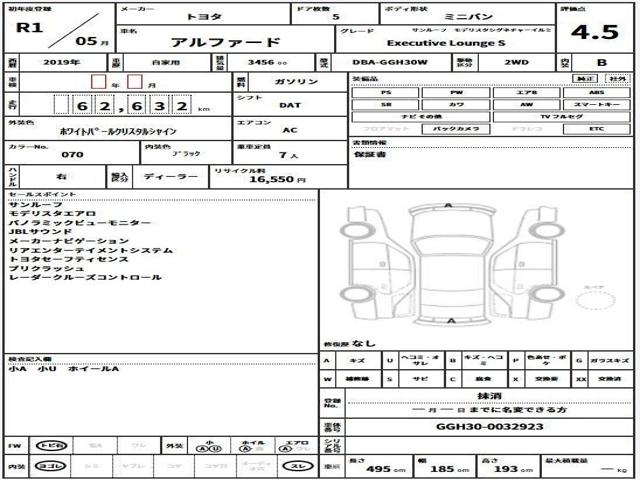
Task: Click the circled トビ石 mark in FW row
Action: (x=51, y=446)
